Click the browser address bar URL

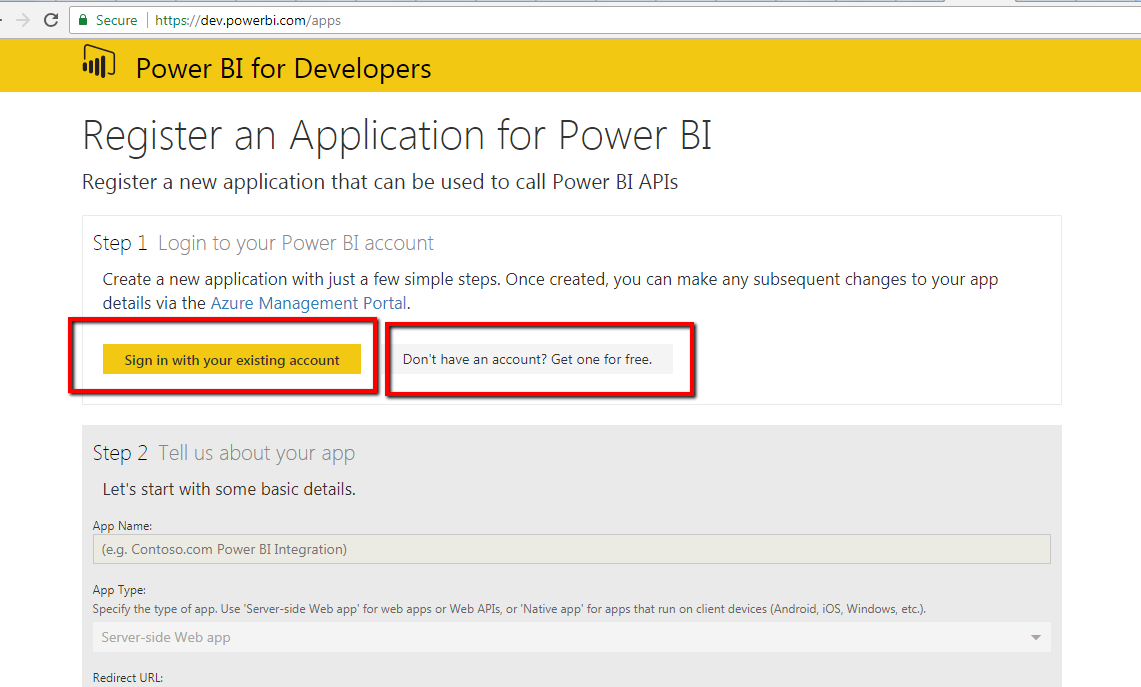click(247, 19)
